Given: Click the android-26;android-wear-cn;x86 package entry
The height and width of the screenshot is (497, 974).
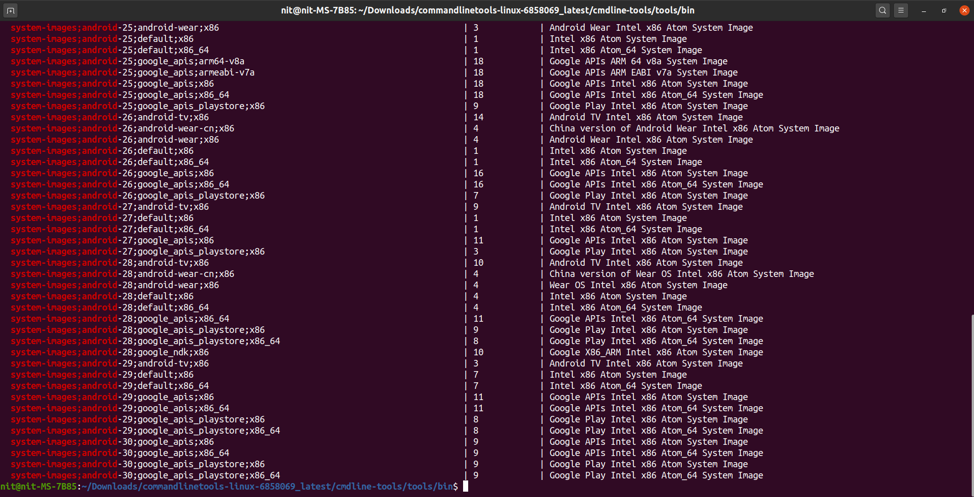Looking at the screenshot, I should click(123, 129).
